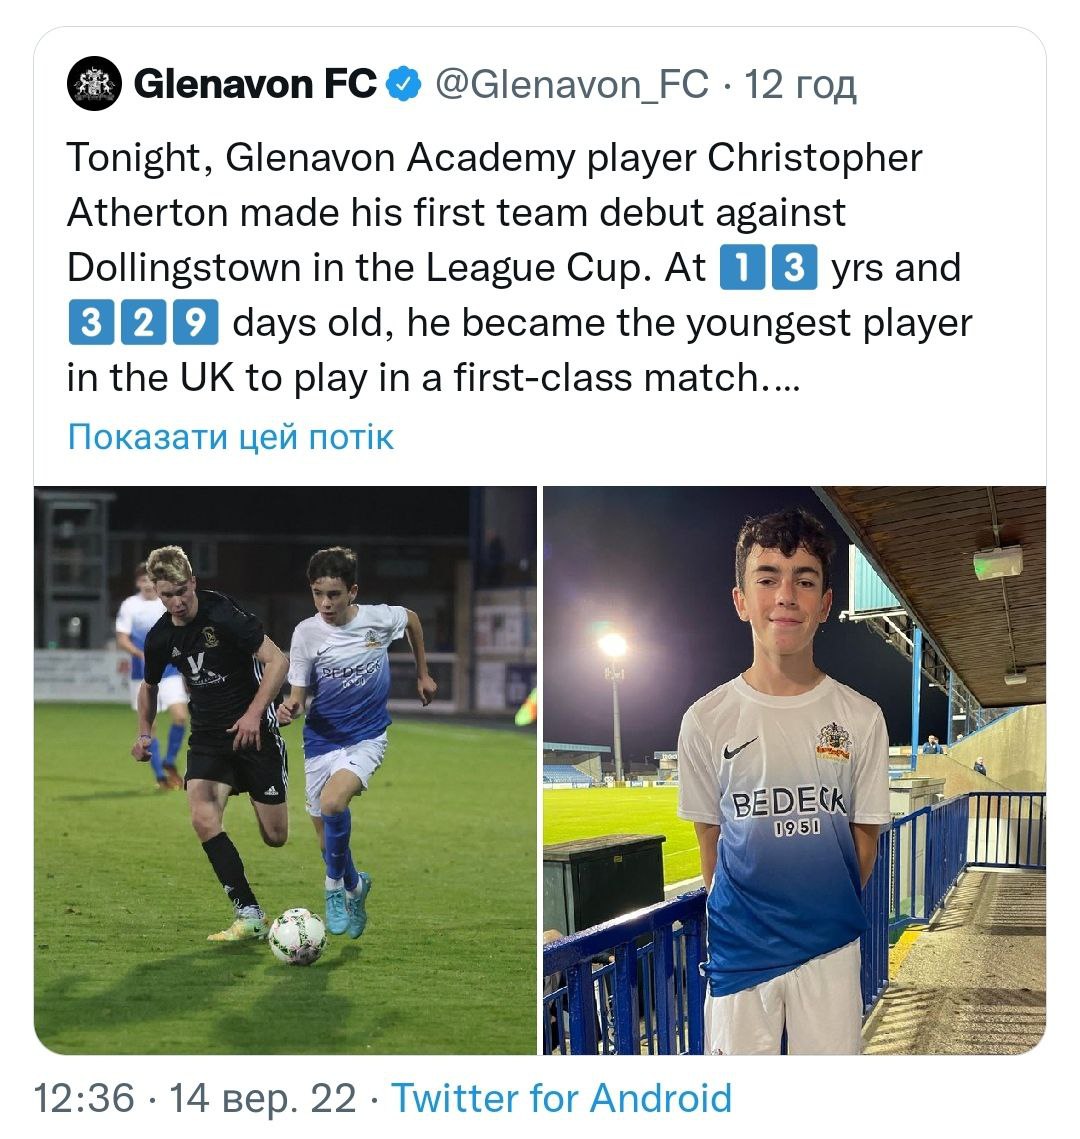The width and height of the screenshot is (1080, 1139).
Task: Open the Glenavon FC profile avatar
Action: coord(94,84)
